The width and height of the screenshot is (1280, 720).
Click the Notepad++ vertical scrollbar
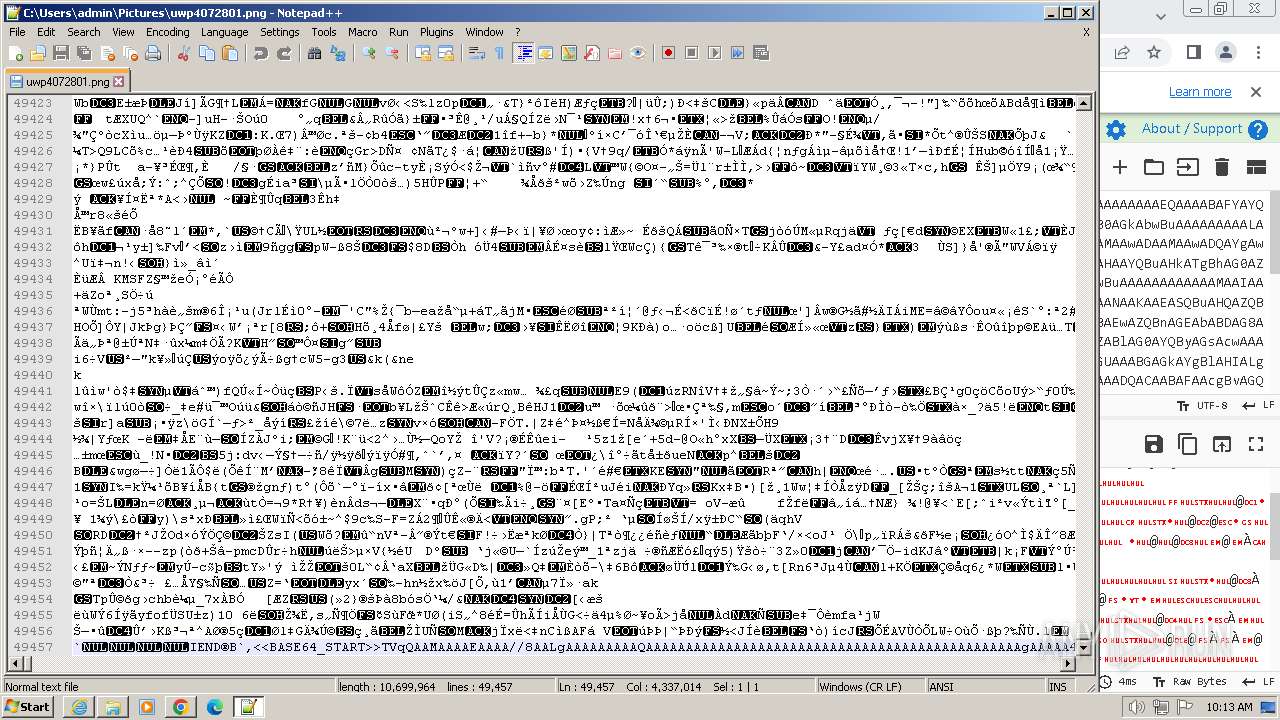point(1085,376)
